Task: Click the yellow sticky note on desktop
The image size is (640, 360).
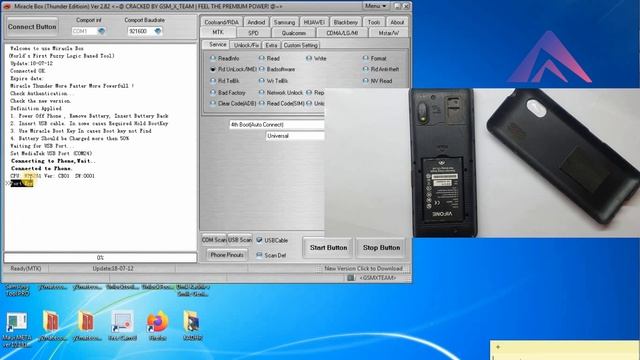Action: tap(565, 350)
